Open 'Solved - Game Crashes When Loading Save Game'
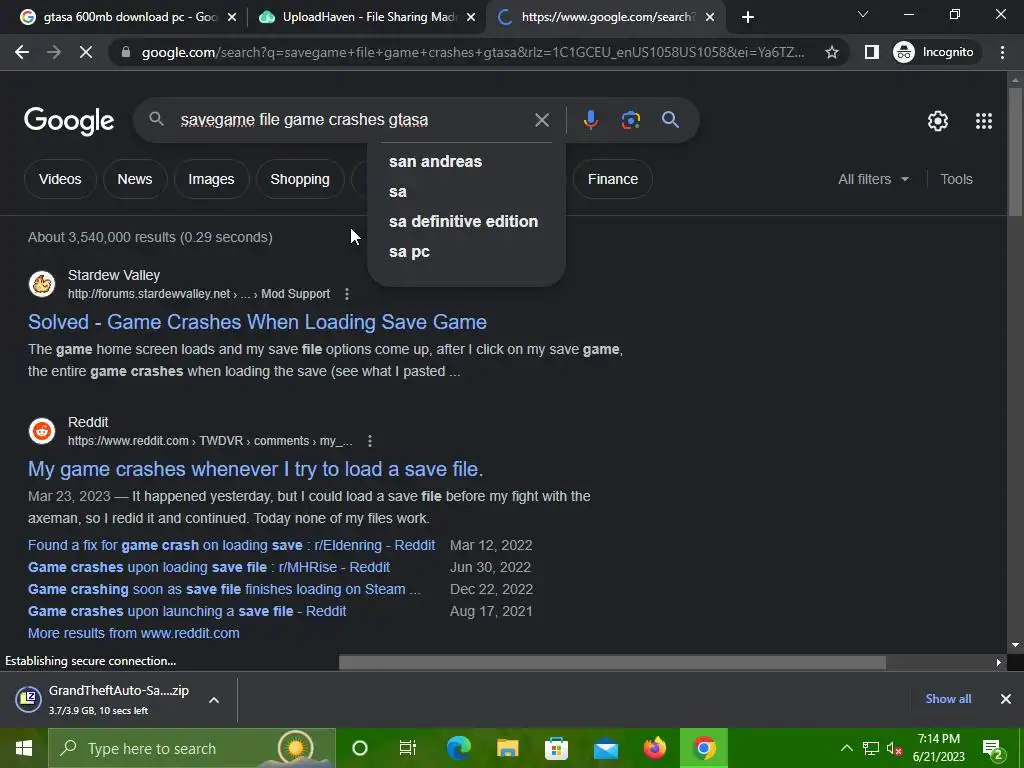Image resolution: width=1024 pixels, height=768 pixels. tap(257, 322)
